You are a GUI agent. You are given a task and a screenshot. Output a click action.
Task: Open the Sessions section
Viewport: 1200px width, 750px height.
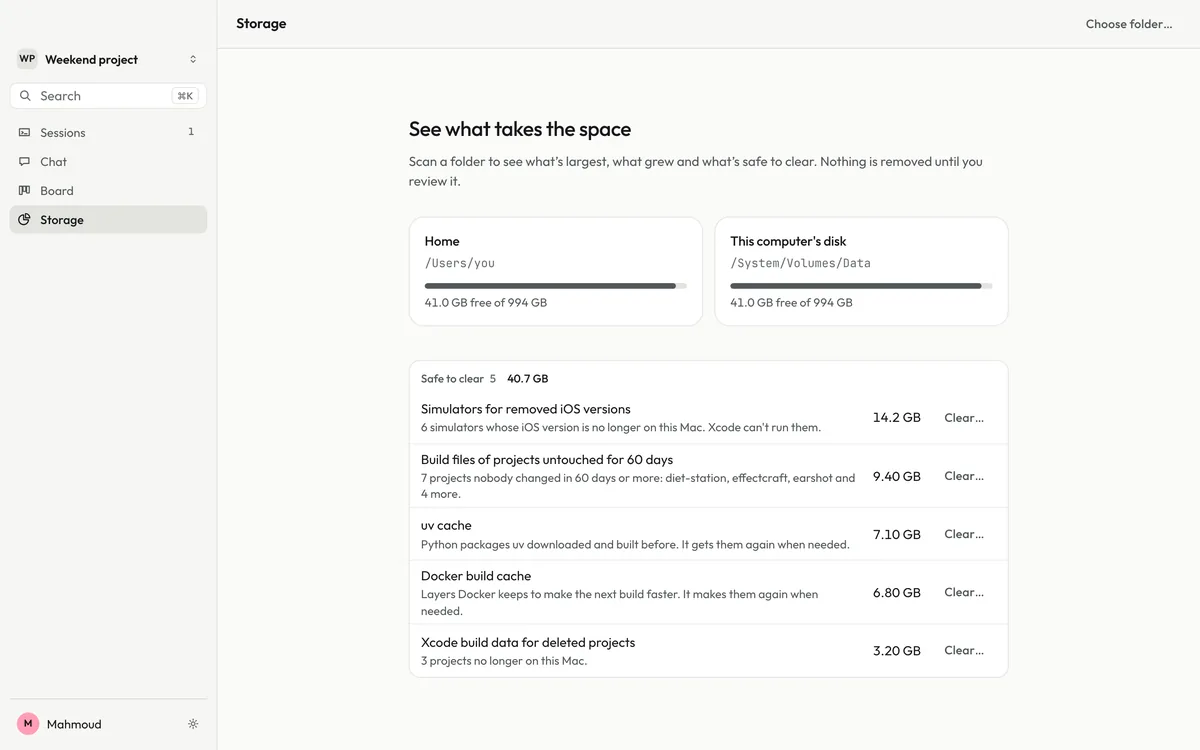108,132
